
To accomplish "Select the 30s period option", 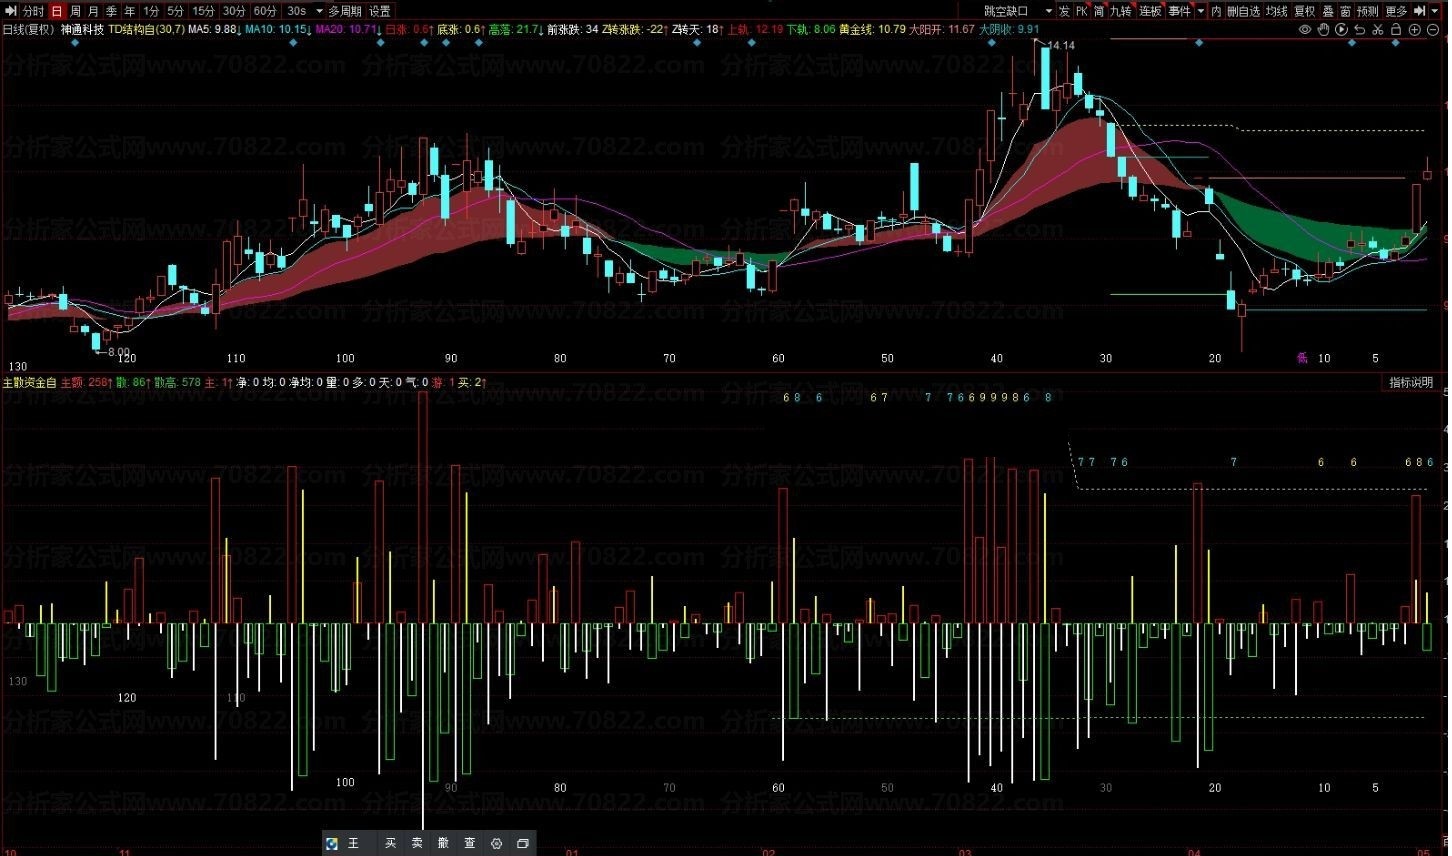I will click(297, 11).
